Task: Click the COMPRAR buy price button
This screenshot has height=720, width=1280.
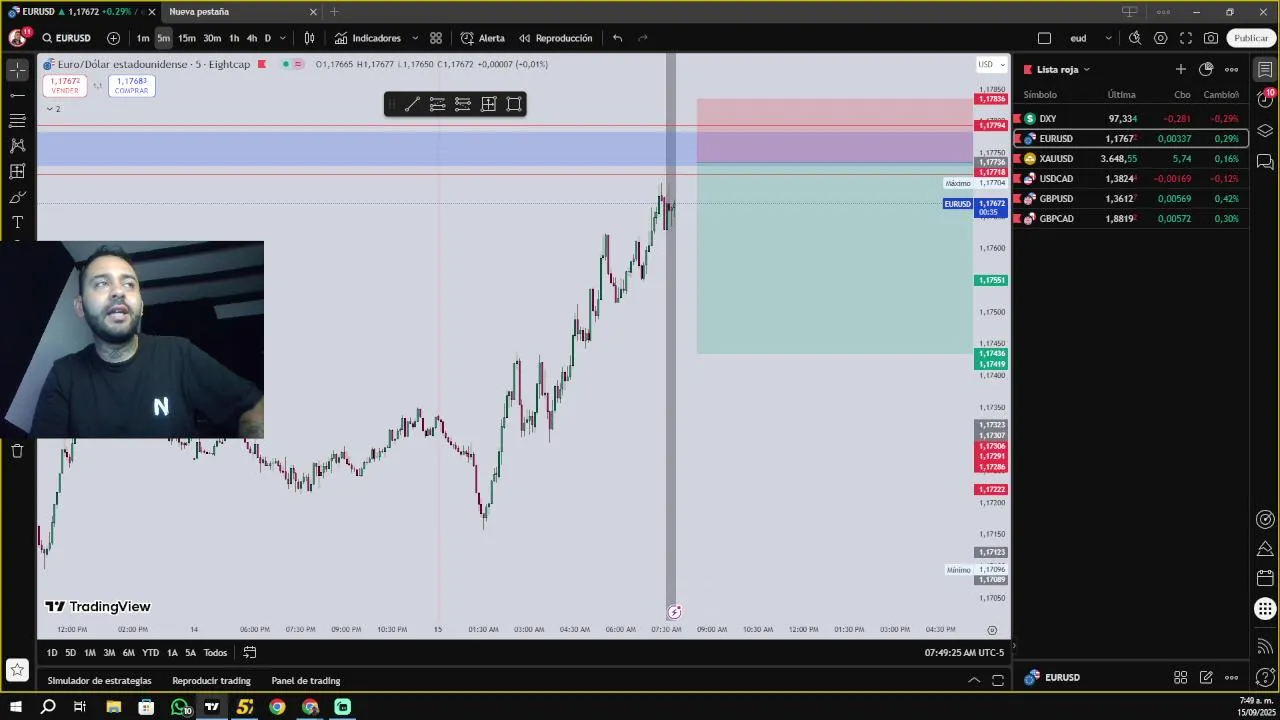Action: 131,86
